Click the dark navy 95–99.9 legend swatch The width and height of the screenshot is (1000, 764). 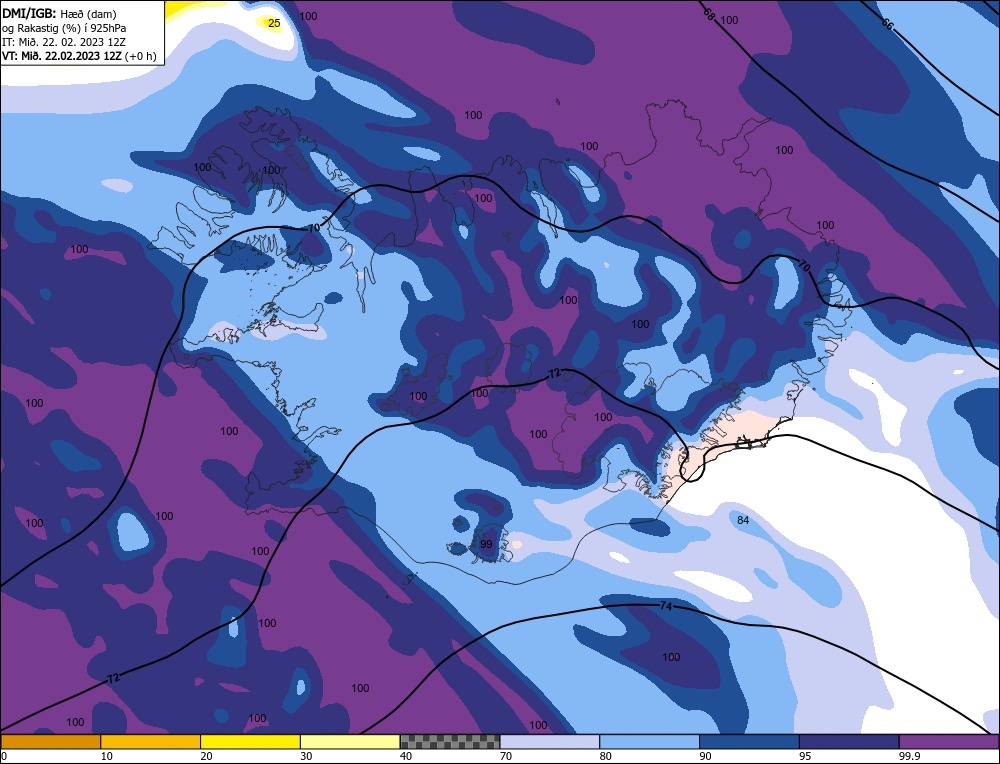pyautogui.click(x=849, y=742)
